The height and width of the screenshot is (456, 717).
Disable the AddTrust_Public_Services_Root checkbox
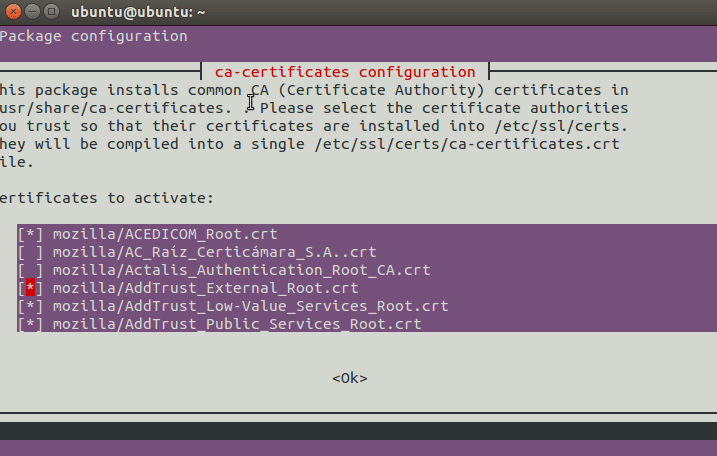coord(30,324)
